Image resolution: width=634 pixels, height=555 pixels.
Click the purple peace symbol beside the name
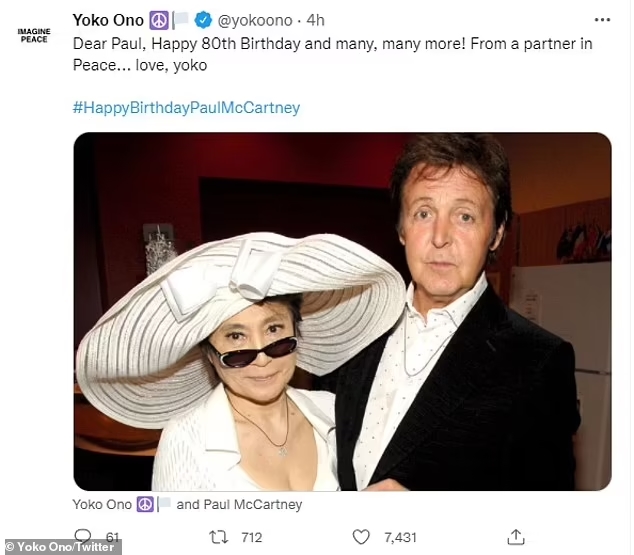coord(158,20)
